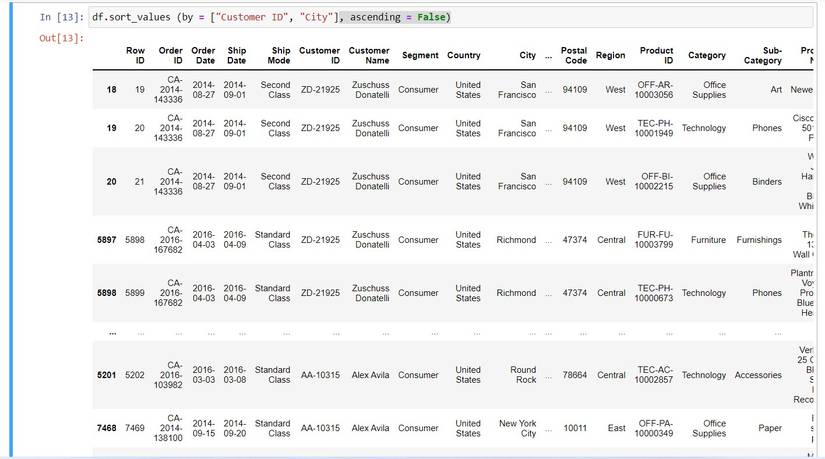The image size is (825, 459).
Task: Click index label 5897
Action: coord(106,240)
